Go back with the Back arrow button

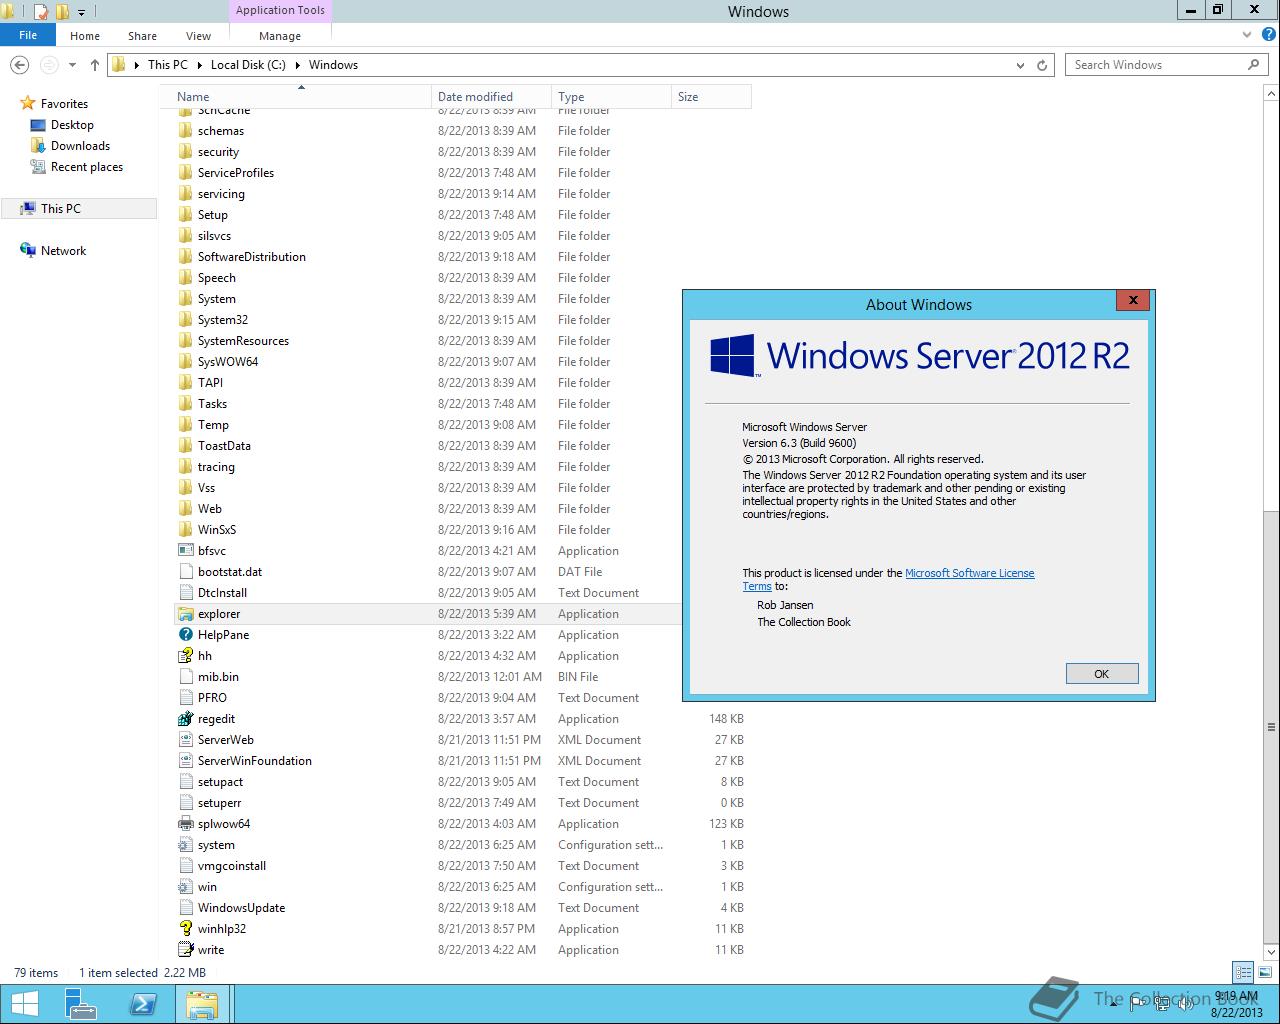pyautogui.click(x=19, y=65)
